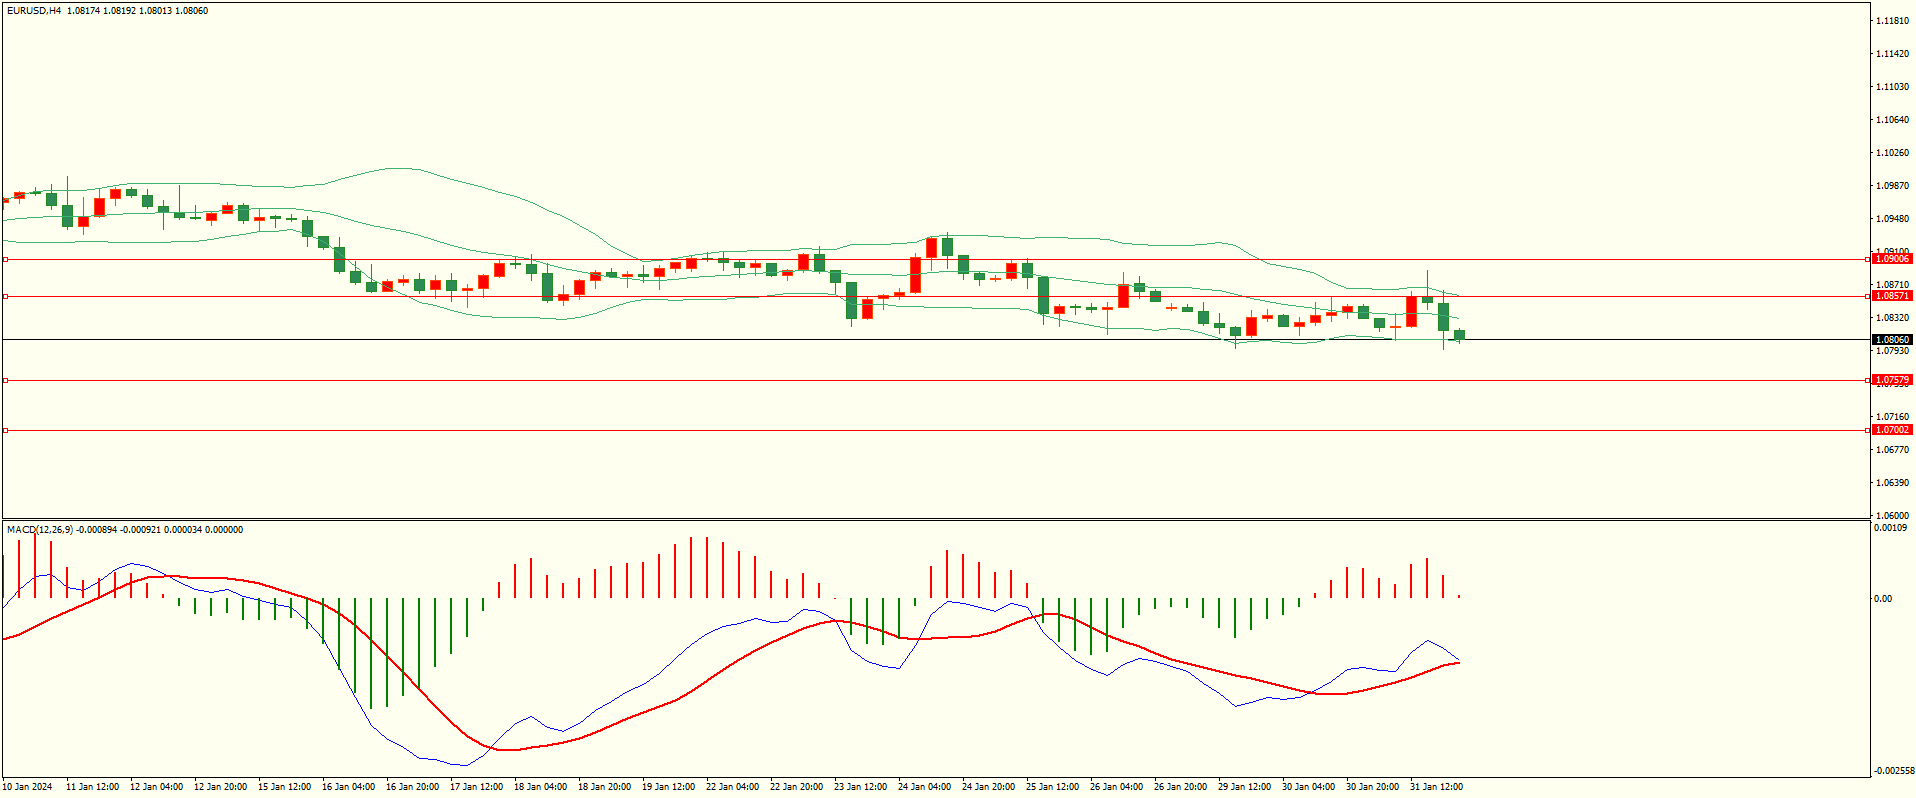This screenshot has height=798, width=1916.
Task: Click the MACD scale value 0.00109
Action: point(1890,528)
